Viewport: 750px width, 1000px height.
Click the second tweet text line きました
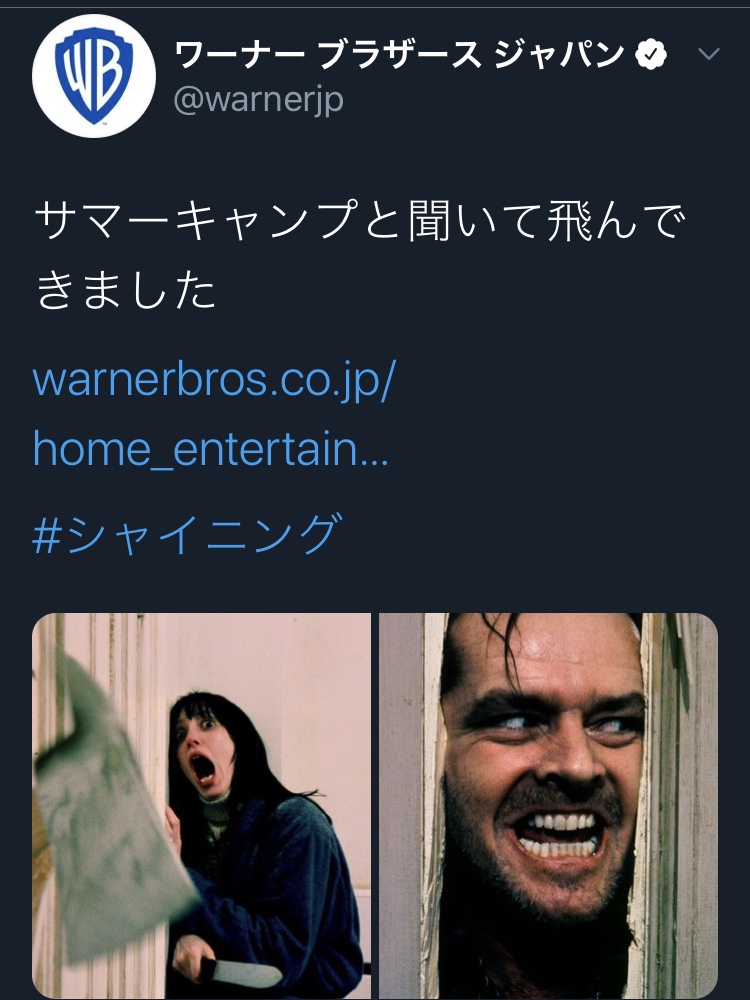[x=125, y=290]
